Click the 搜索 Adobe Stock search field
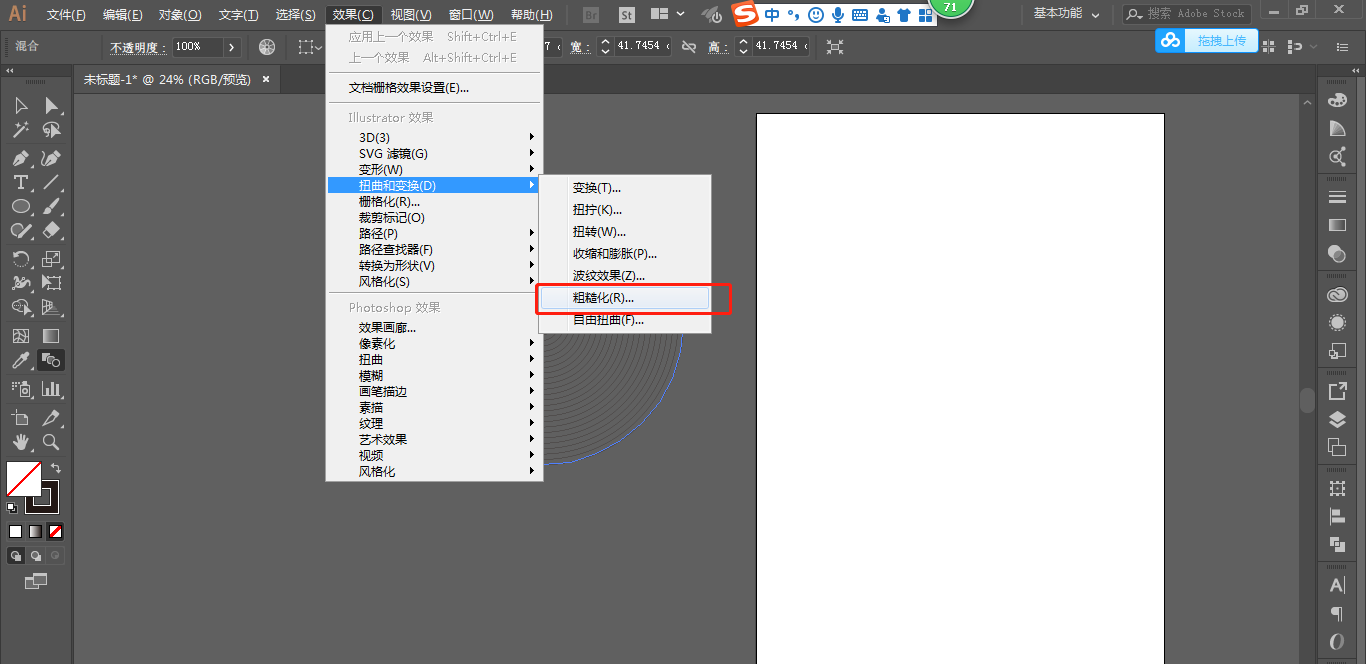The width and height of the screenshot is (1366, 664). (1185, 14)
